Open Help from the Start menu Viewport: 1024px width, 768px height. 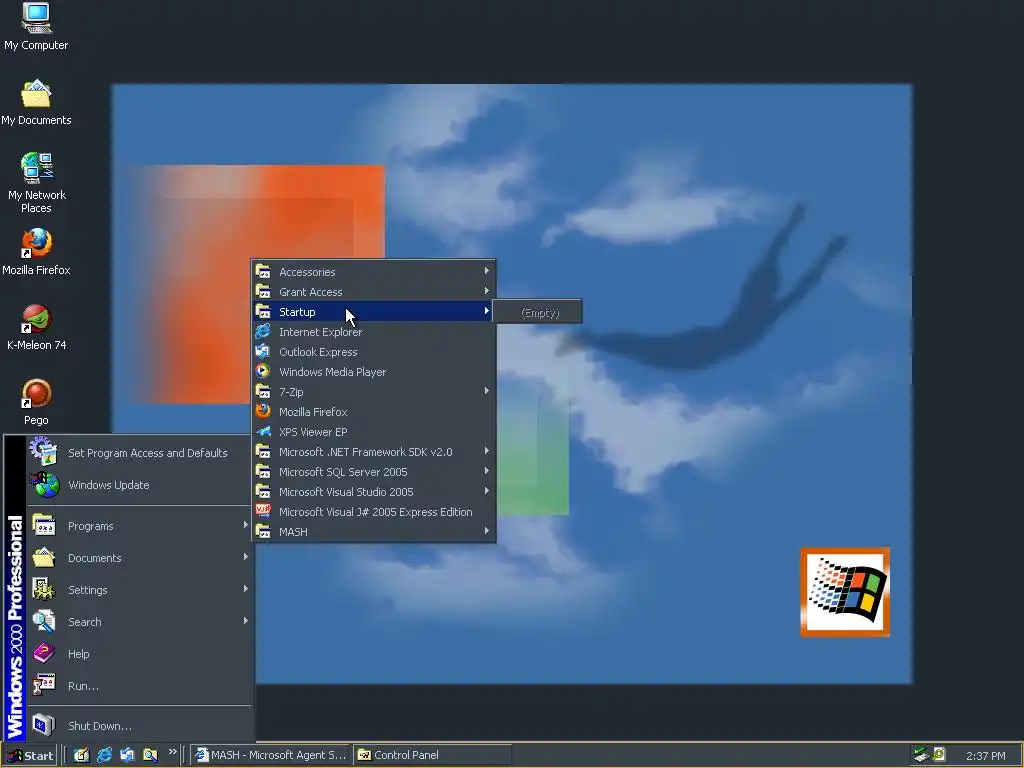point(138,654)
